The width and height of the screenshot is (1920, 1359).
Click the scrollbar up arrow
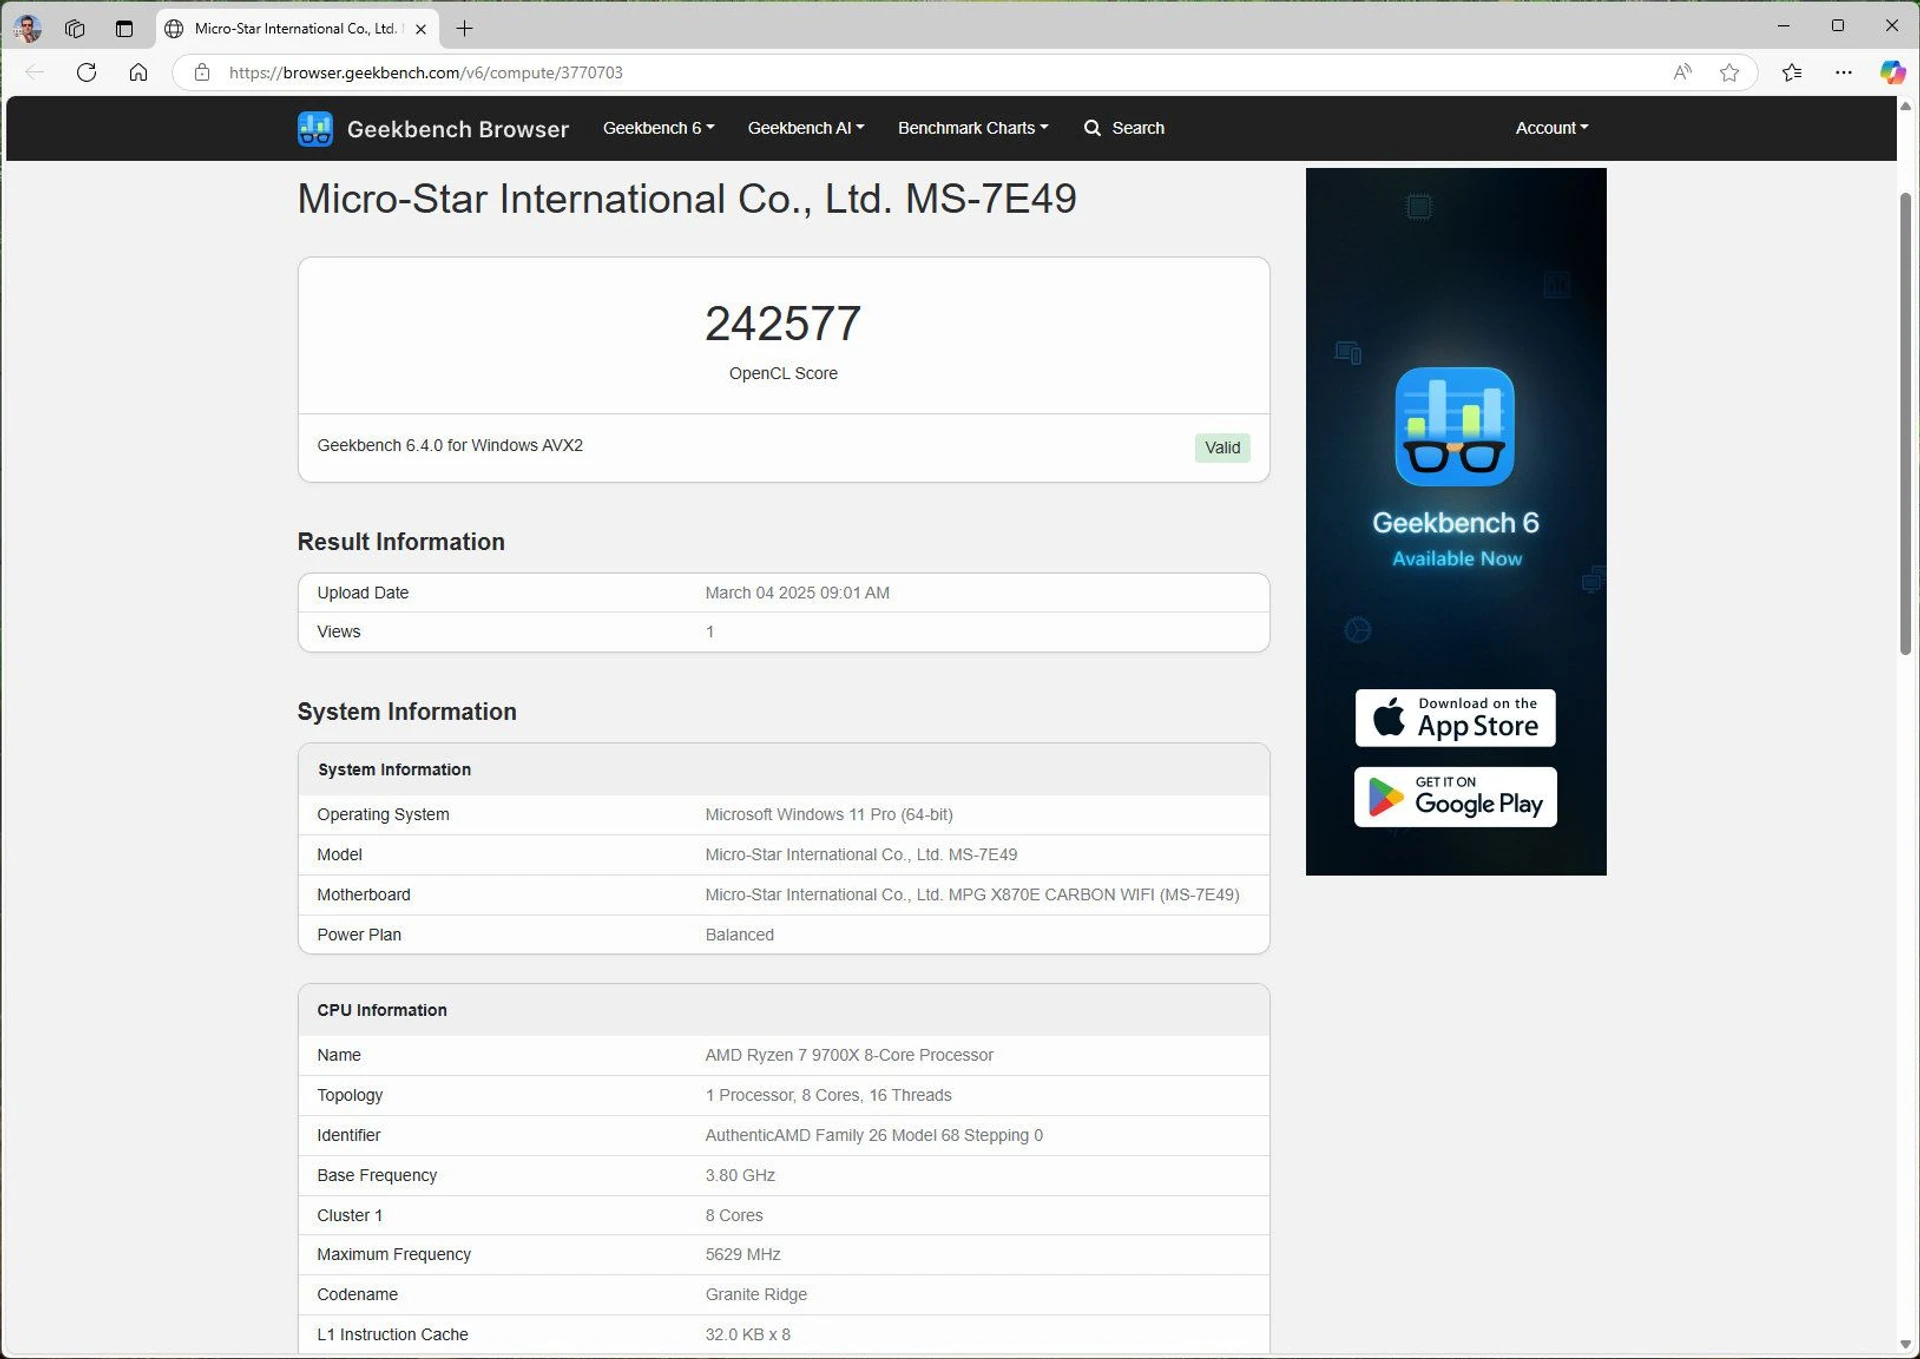[x=1905, y=105]
